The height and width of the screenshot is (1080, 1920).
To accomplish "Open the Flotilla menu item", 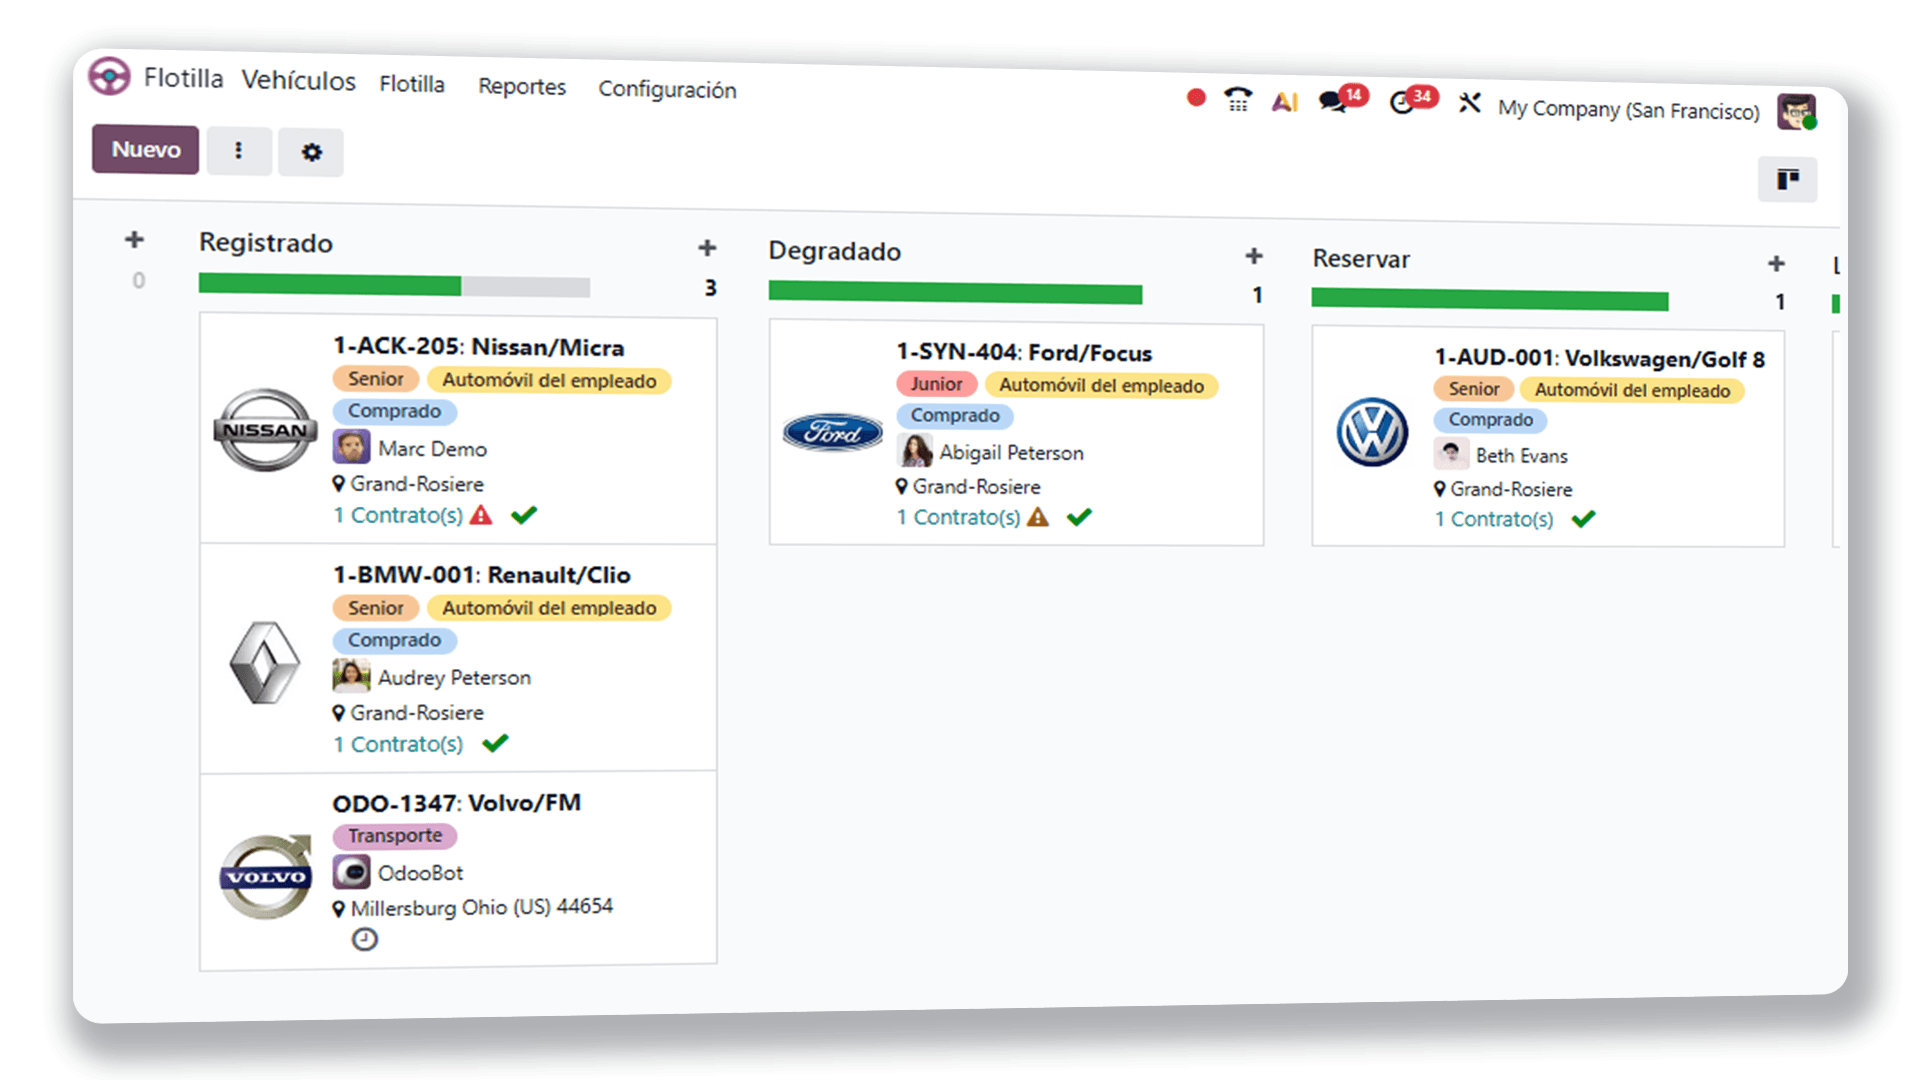I will coord(412,84).
